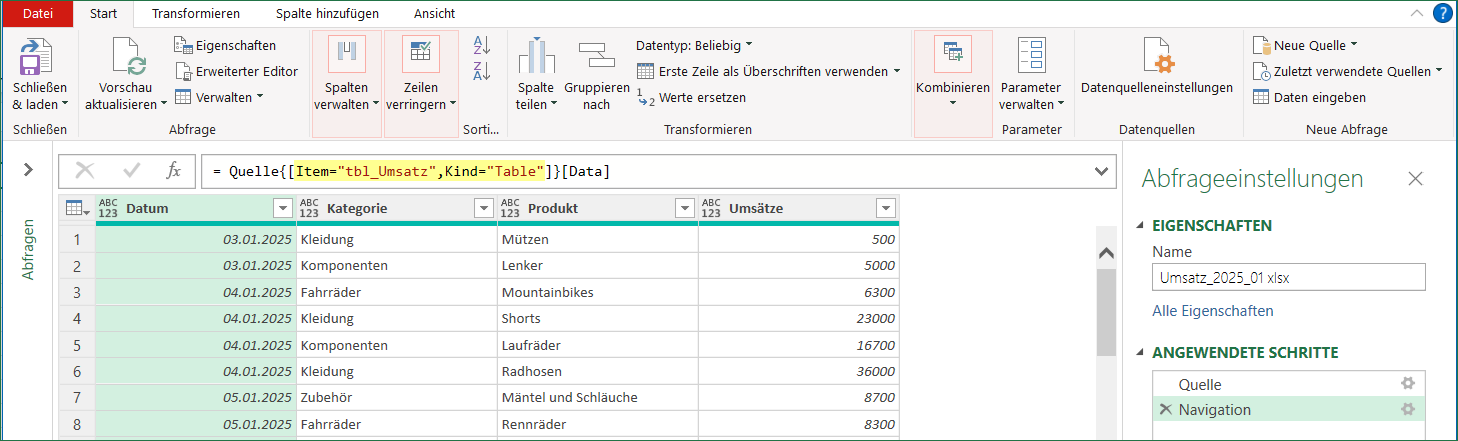Click the Alle Eigenschaften link

point(1212,311)
